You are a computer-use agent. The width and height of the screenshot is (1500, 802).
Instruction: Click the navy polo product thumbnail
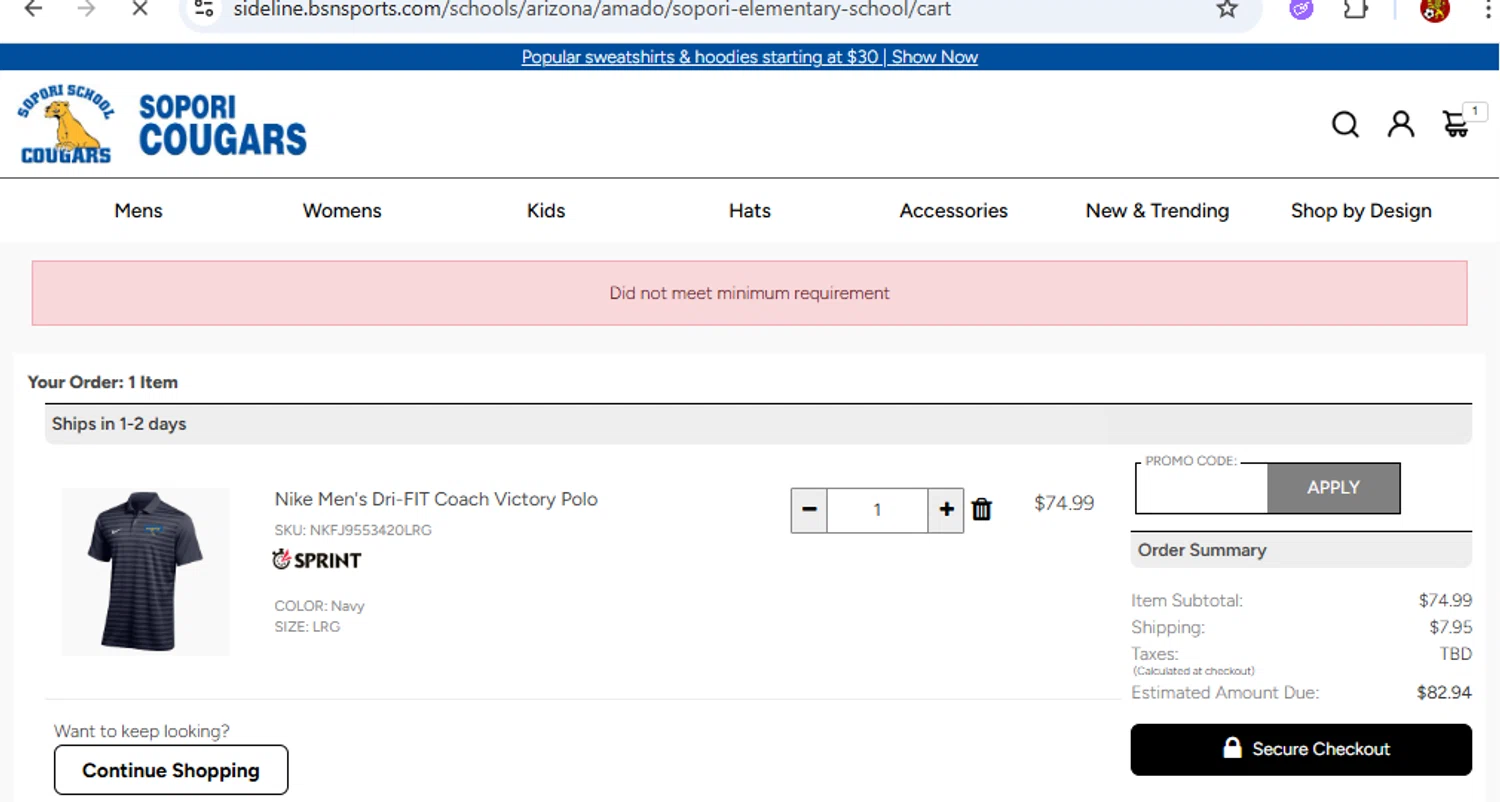point(146,572)
